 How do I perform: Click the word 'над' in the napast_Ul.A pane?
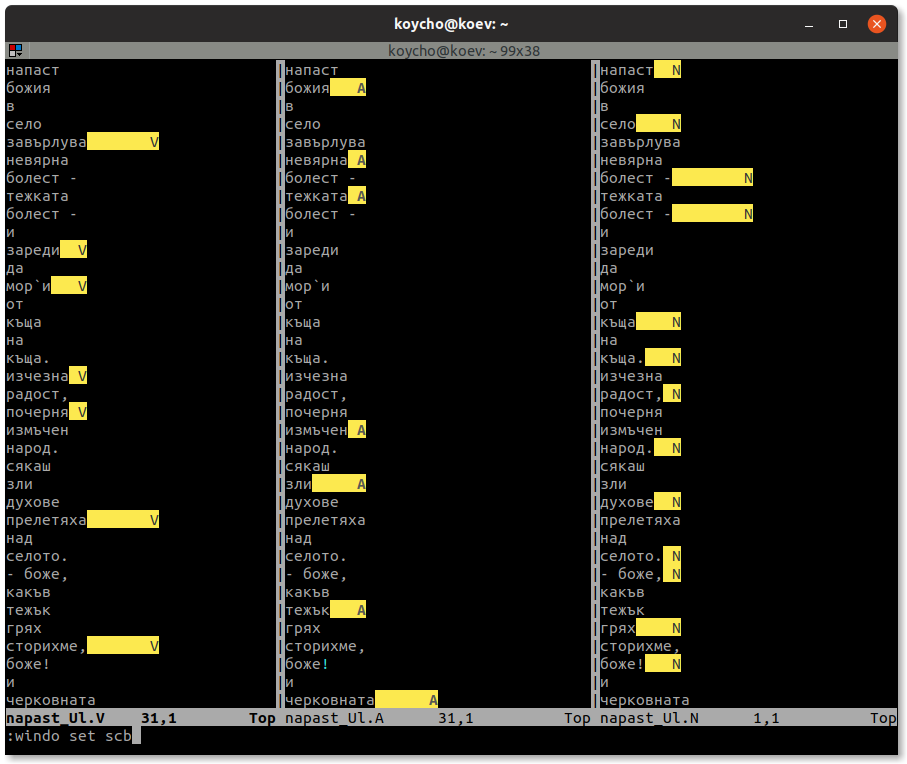pyautogui.click(x=298, y=538)
